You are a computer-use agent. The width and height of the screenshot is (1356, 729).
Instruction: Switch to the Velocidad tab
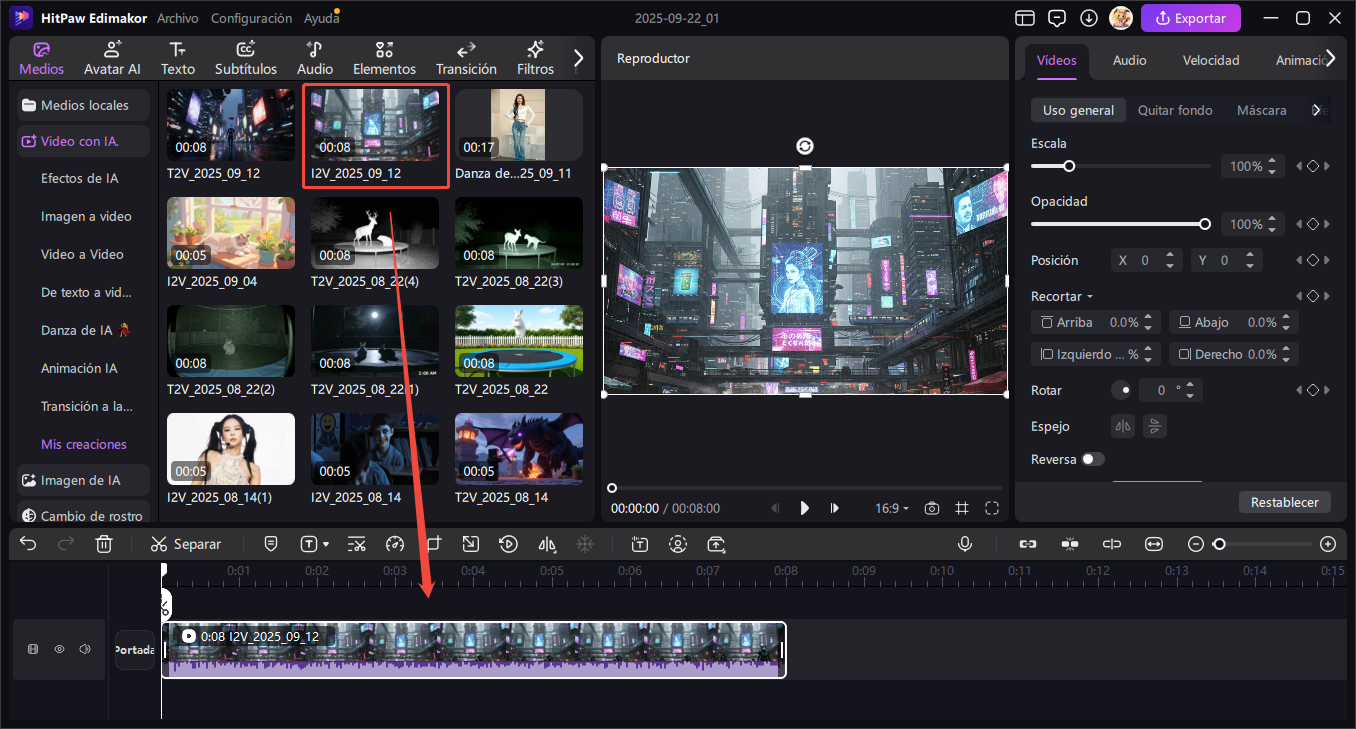(1210, 60)
